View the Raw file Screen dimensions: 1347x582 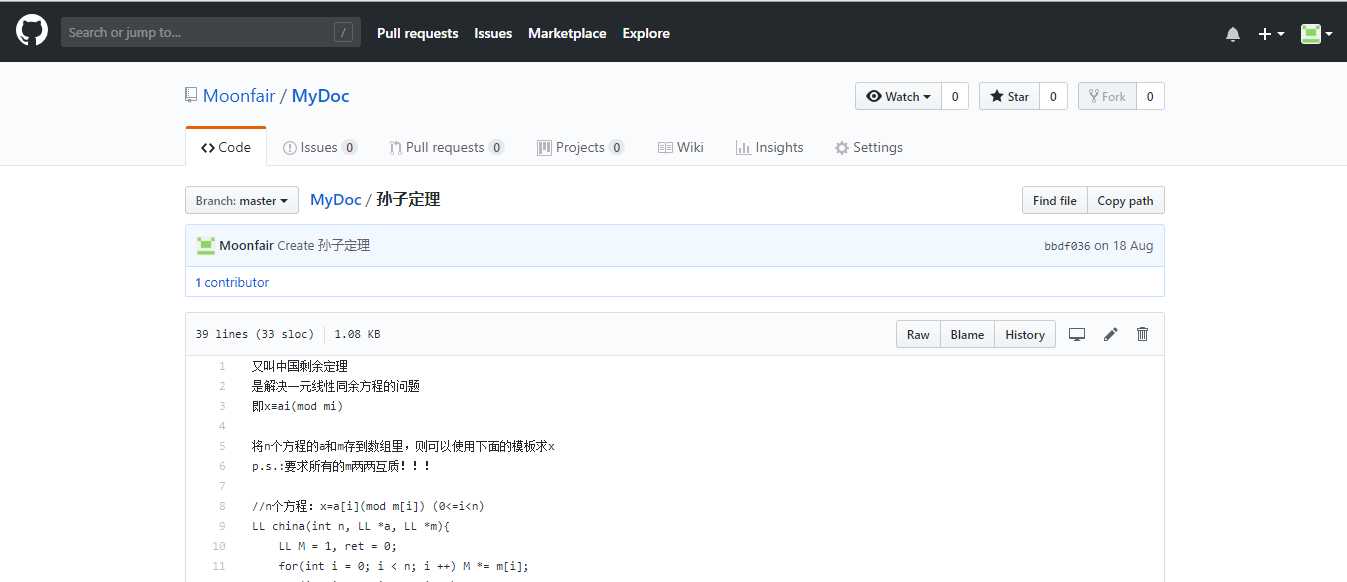[918, 334]
